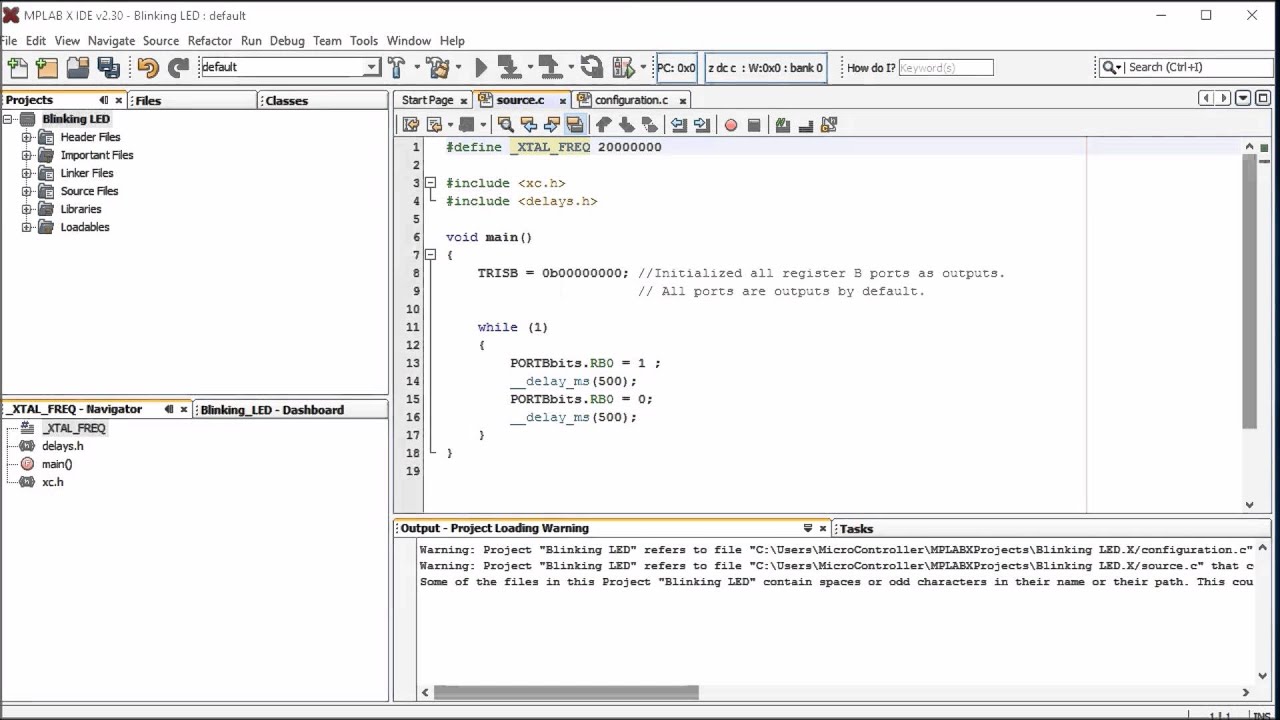This screenshot has width=1280, height=720.
Task: Expand the Linker Files folder
Action: (x=27, y=173)
